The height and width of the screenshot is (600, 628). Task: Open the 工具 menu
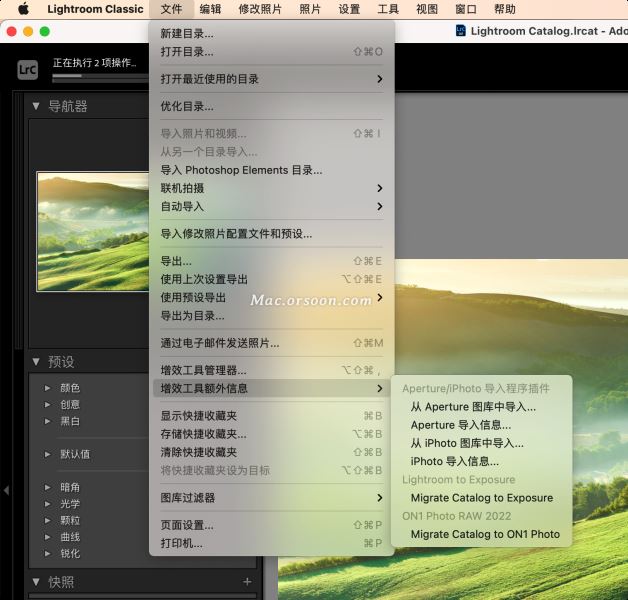(x=388, y=9)
